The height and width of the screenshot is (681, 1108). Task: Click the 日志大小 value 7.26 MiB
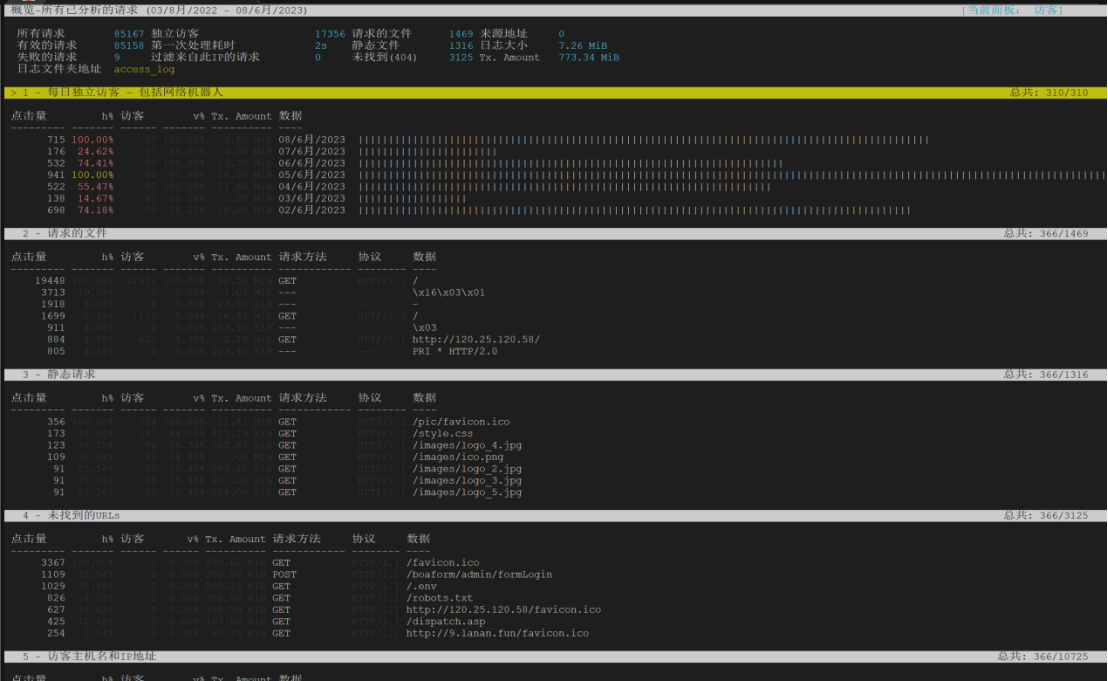(582, 45)
